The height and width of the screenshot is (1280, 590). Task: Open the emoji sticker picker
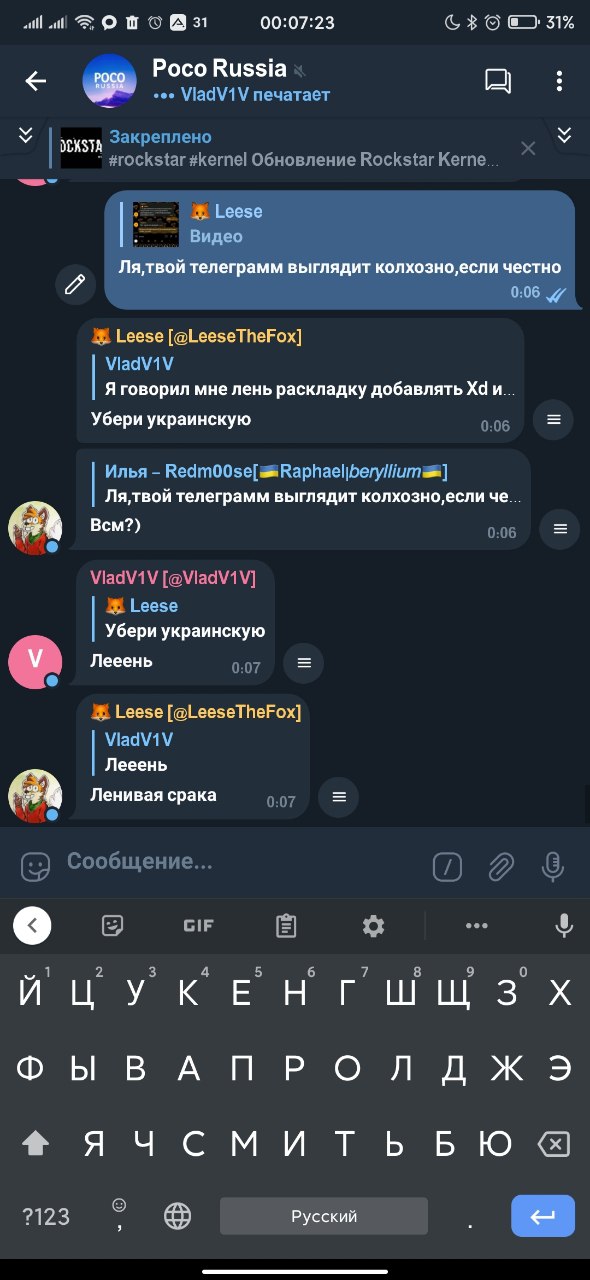pos(36,866)
